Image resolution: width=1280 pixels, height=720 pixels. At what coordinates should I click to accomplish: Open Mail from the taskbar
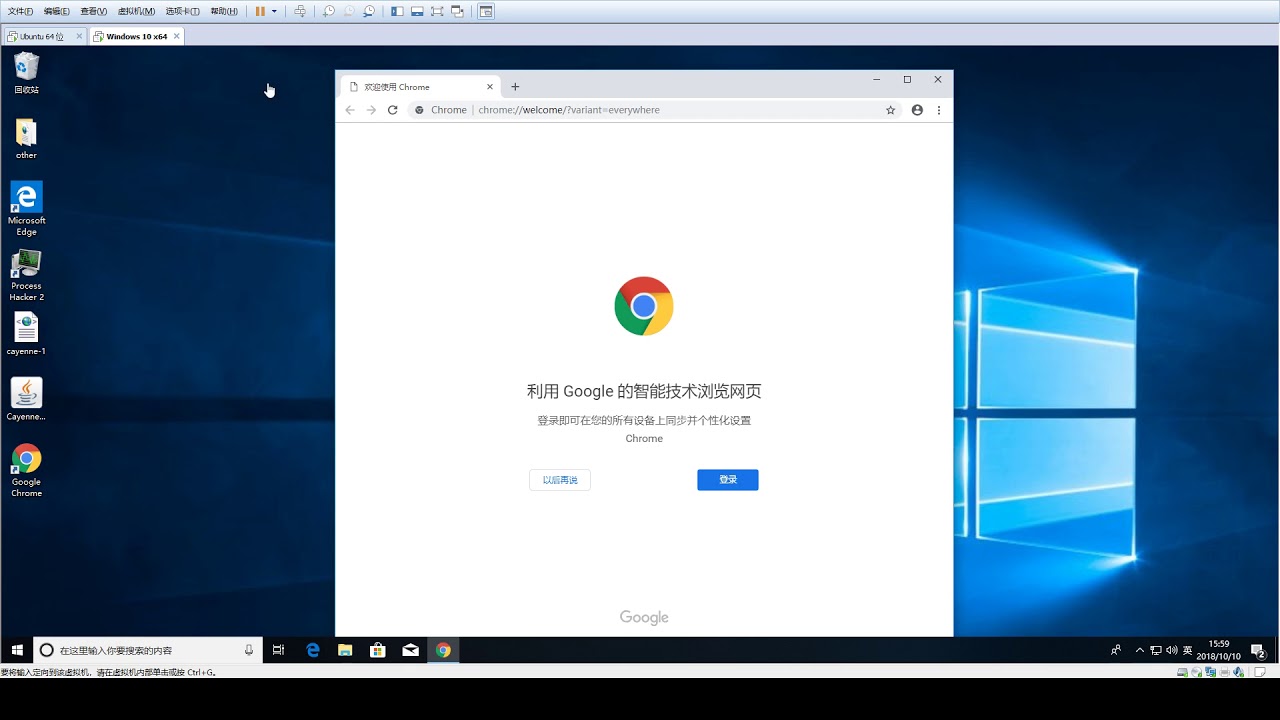tap(410, 650)
